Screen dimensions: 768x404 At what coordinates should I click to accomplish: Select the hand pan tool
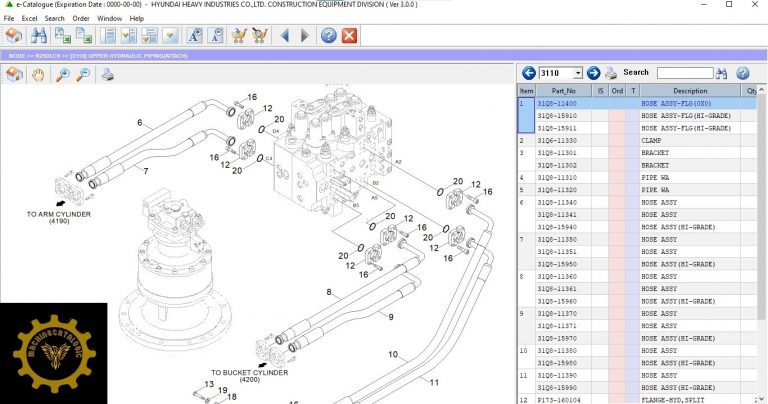click(x=38, y=75)
